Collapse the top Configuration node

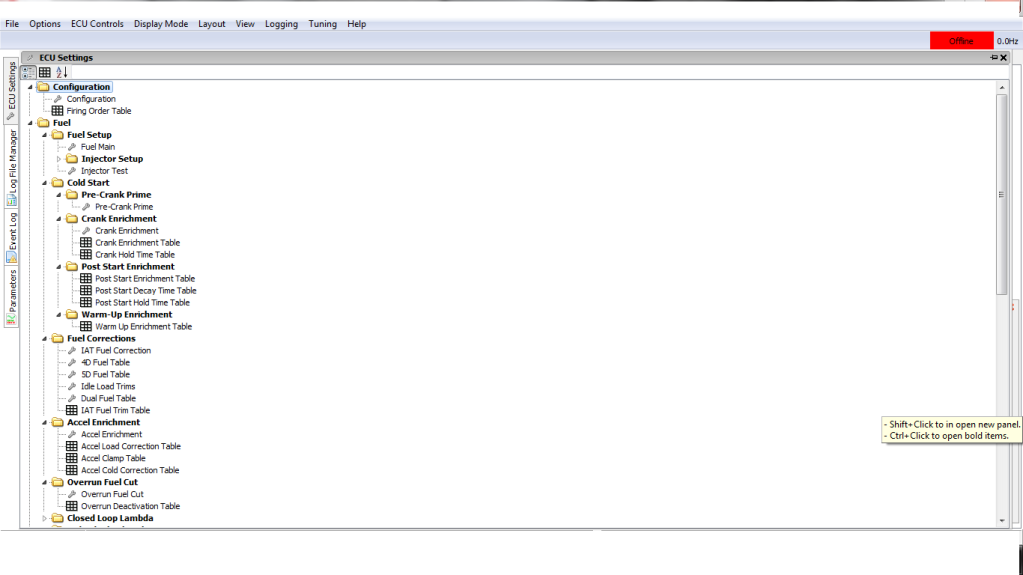(30, 87)
